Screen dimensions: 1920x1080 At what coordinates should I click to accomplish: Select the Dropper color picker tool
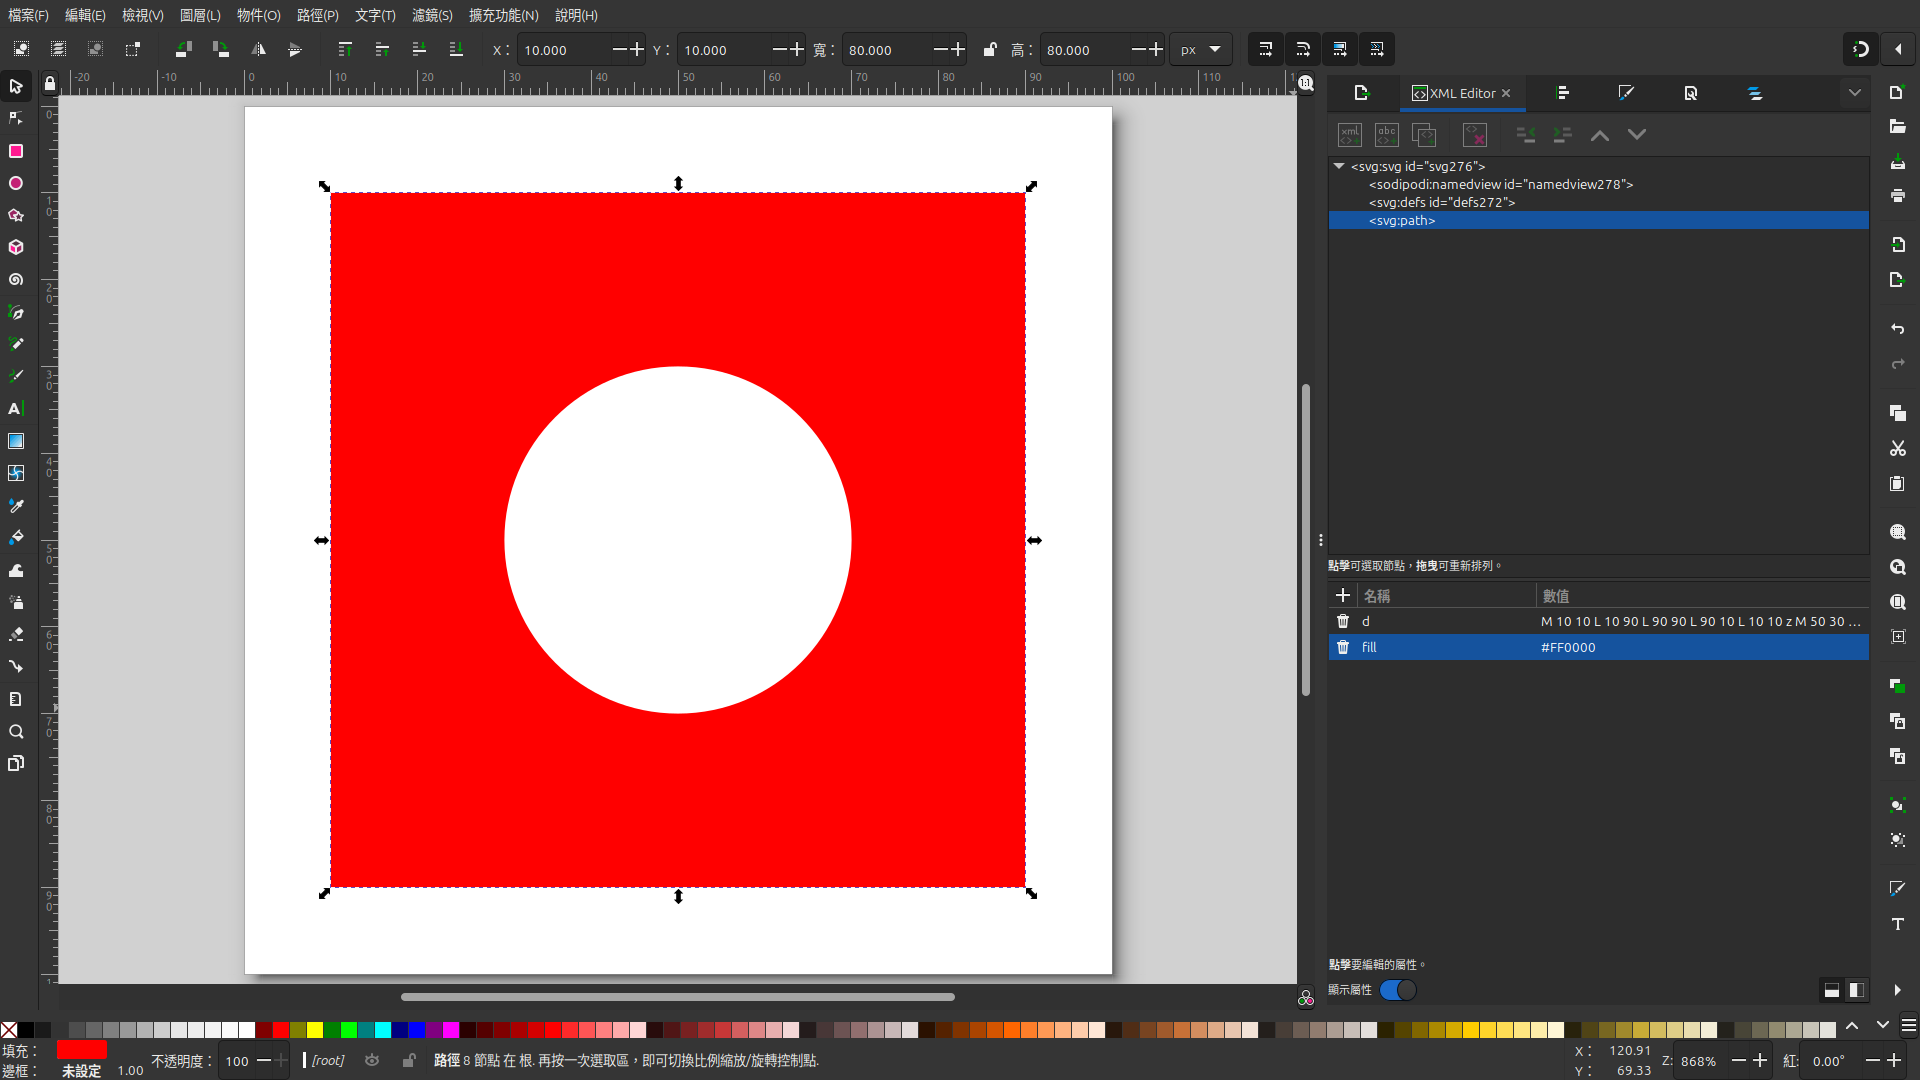tap(16, 506)
